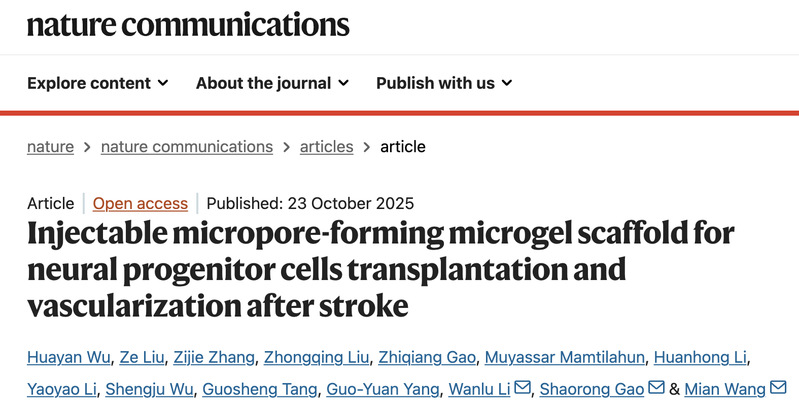This screenshot has height=416, width=799.
Task: Open the About the journal dropdown
Action: pyautogui.click(x=269, y=83)
